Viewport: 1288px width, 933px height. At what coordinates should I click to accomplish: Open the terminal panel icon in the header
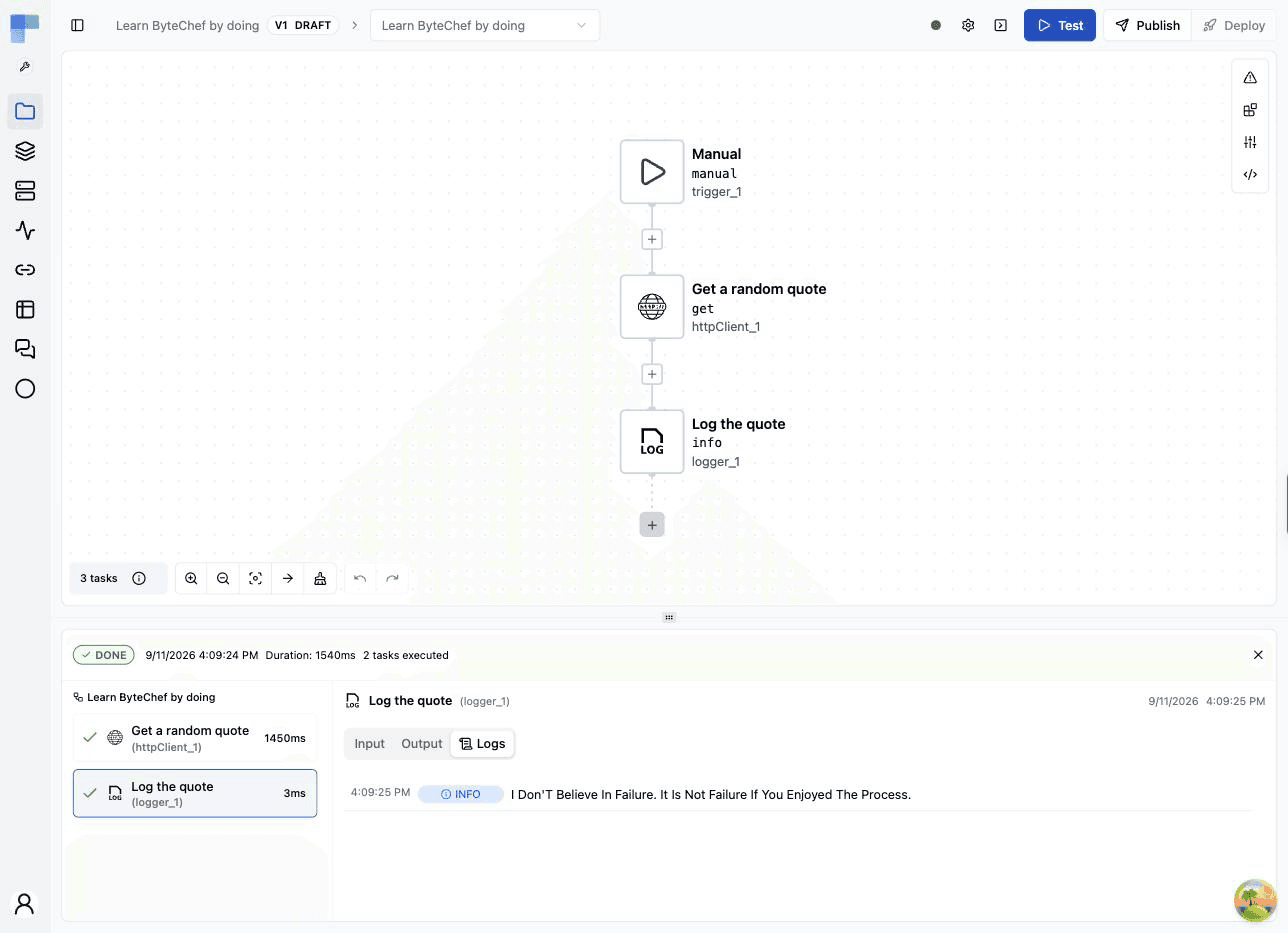[x=1000, y=25]
